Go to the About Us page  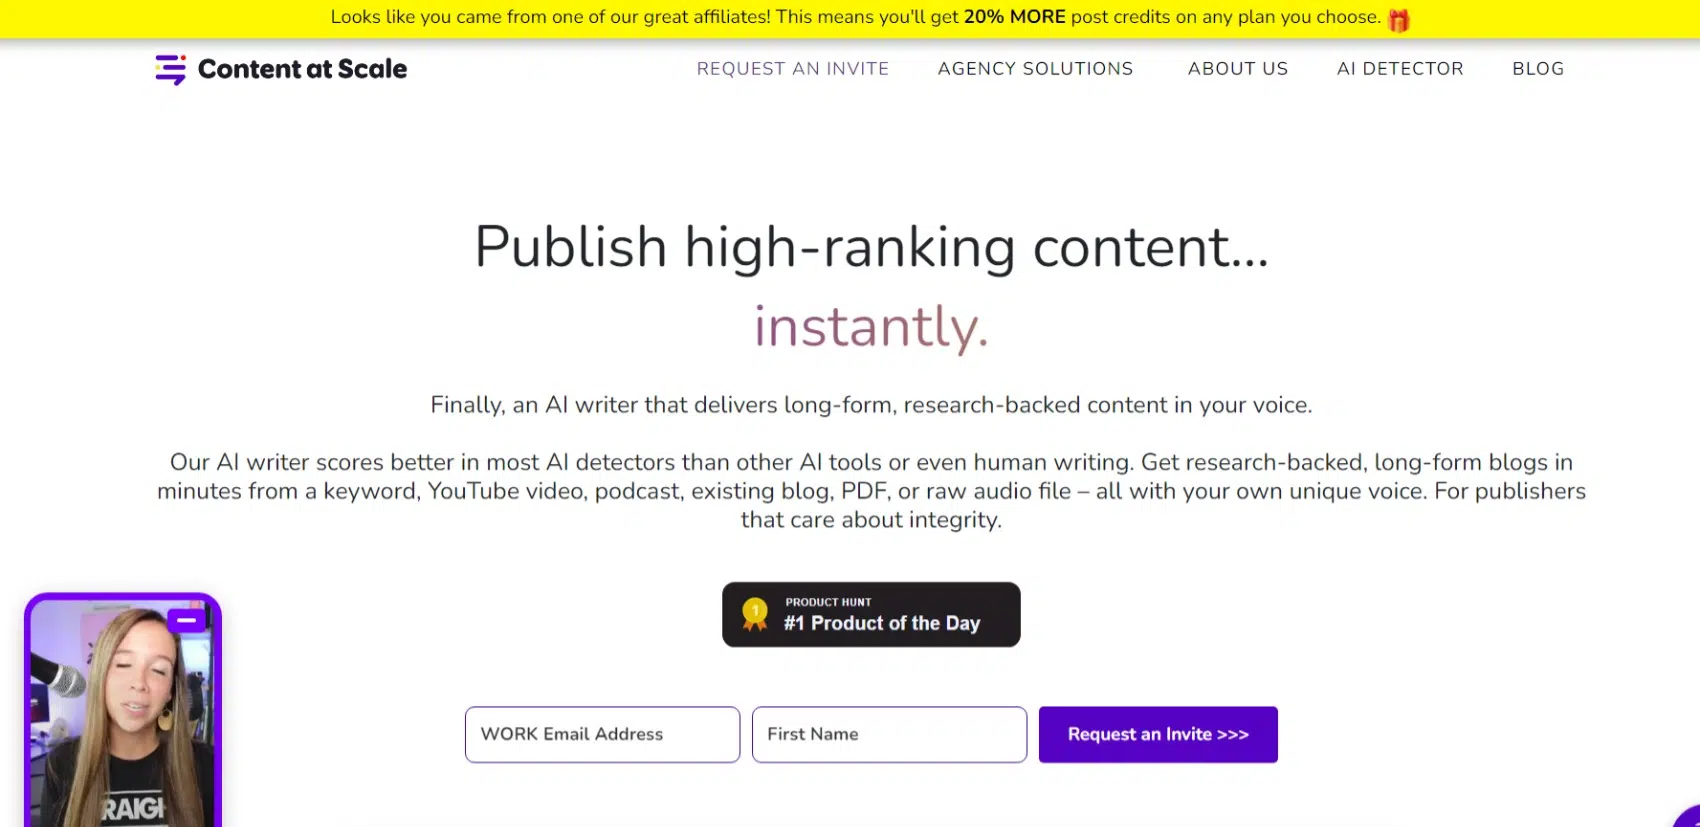tap(1238, 69)
